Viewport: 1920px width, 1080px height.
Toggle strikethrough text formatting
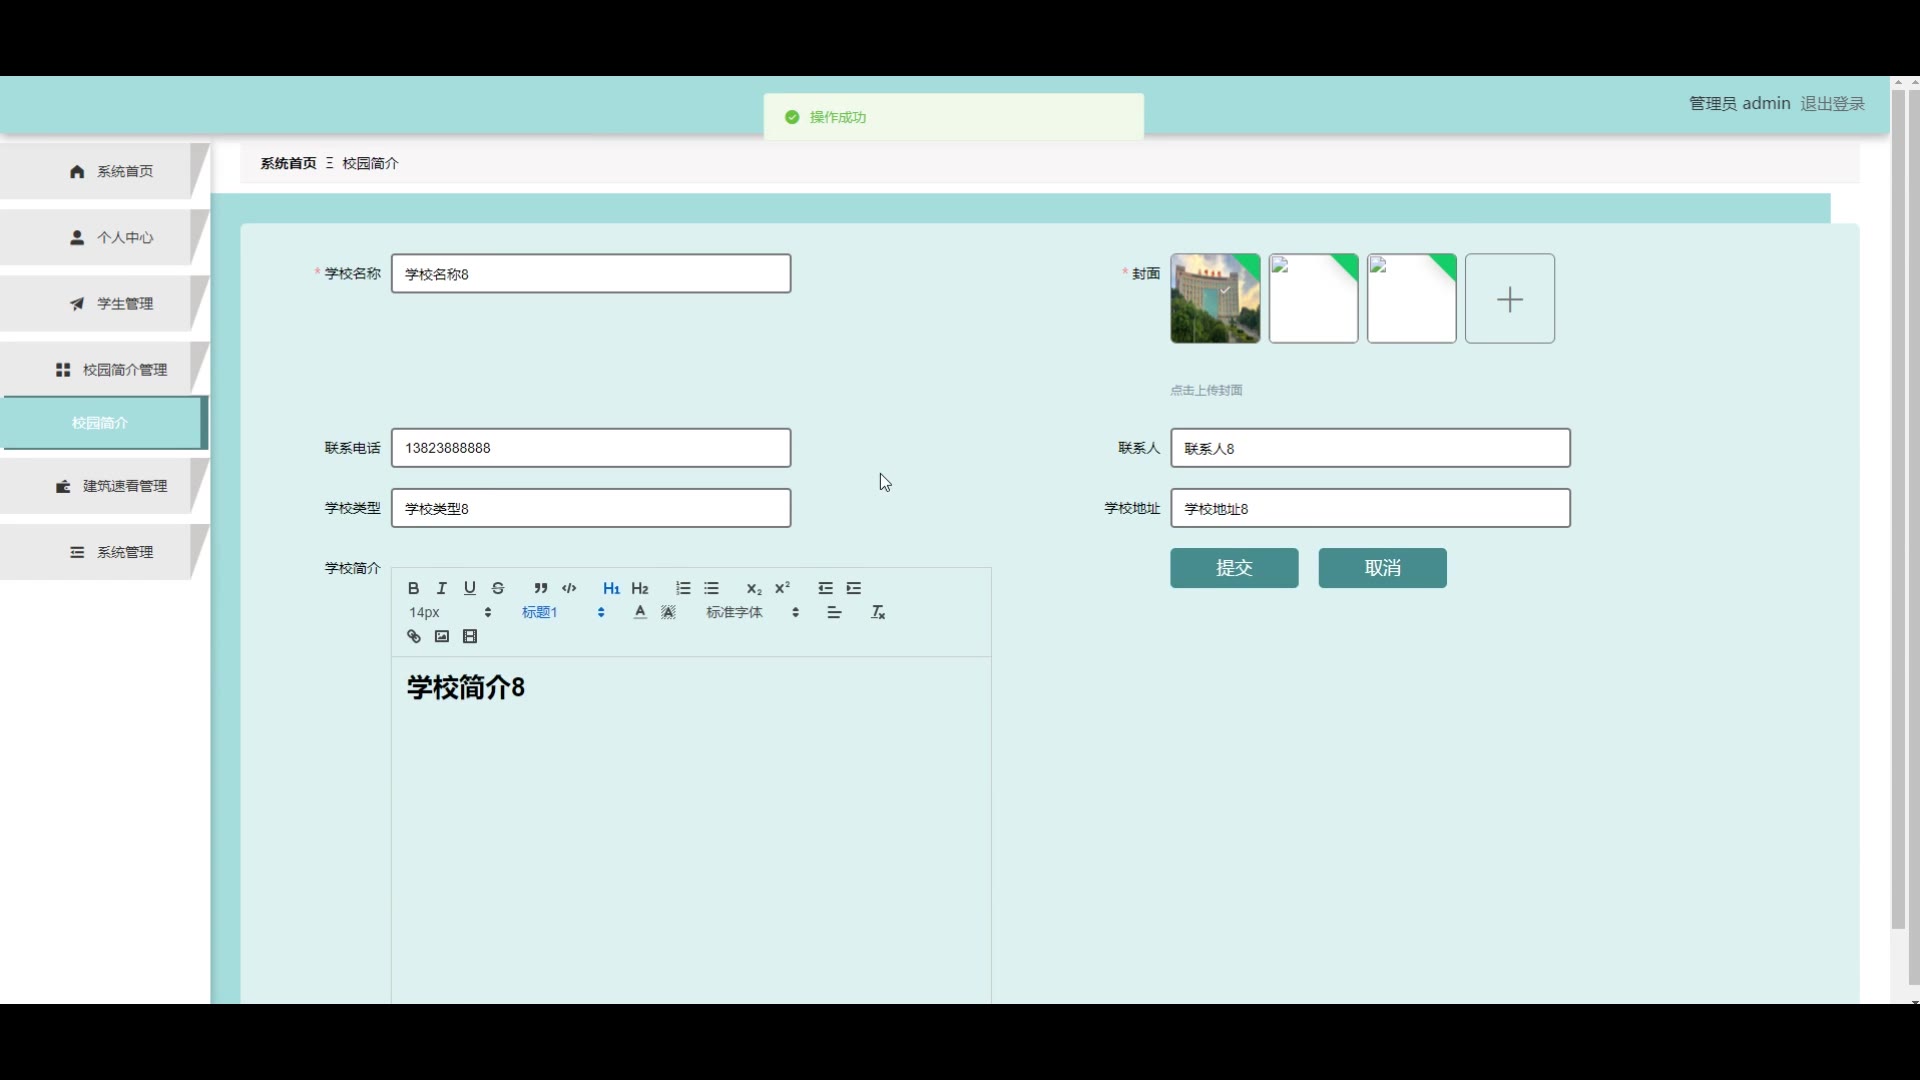pos(498,588)
